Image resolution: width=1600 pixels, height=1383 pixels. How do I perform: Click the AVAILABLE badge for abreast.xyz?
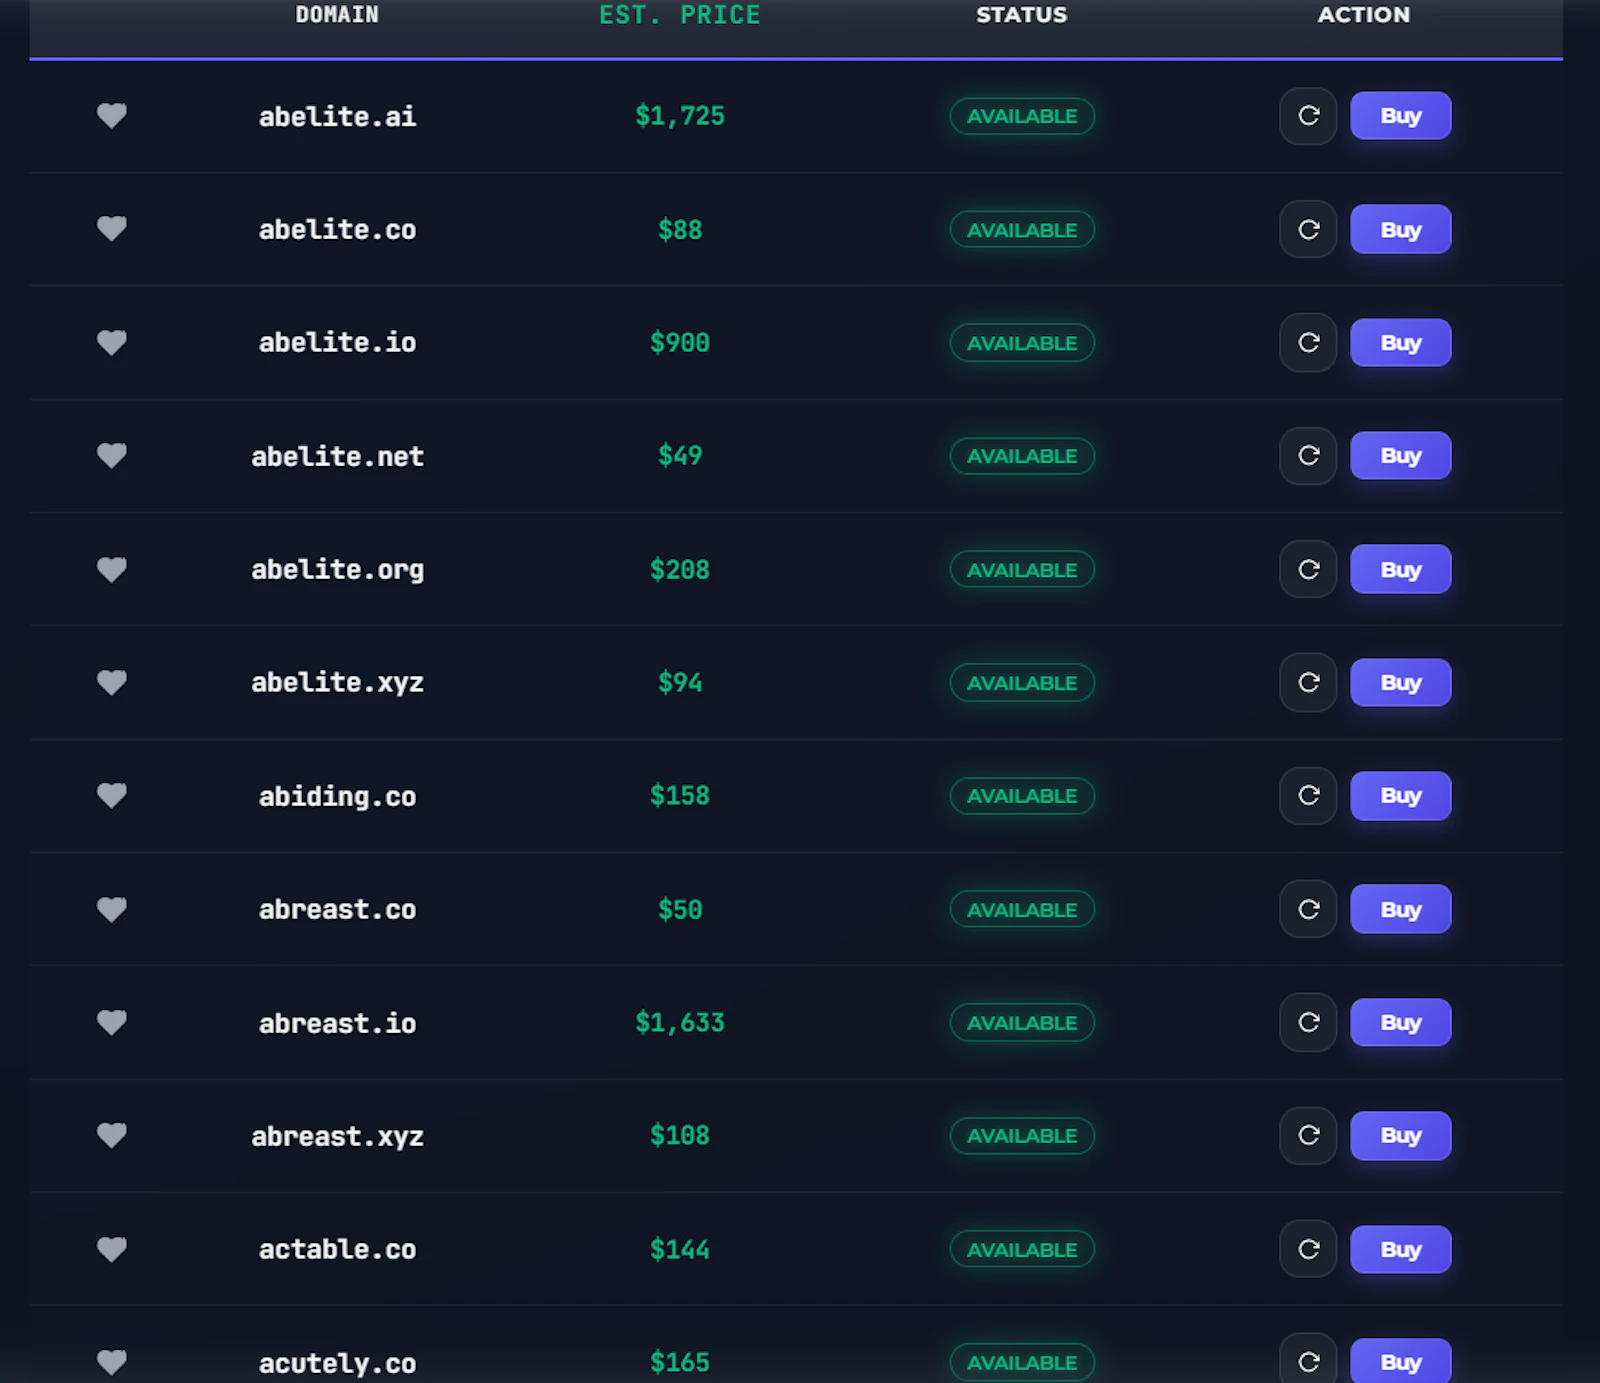tap(1022, 1136)
